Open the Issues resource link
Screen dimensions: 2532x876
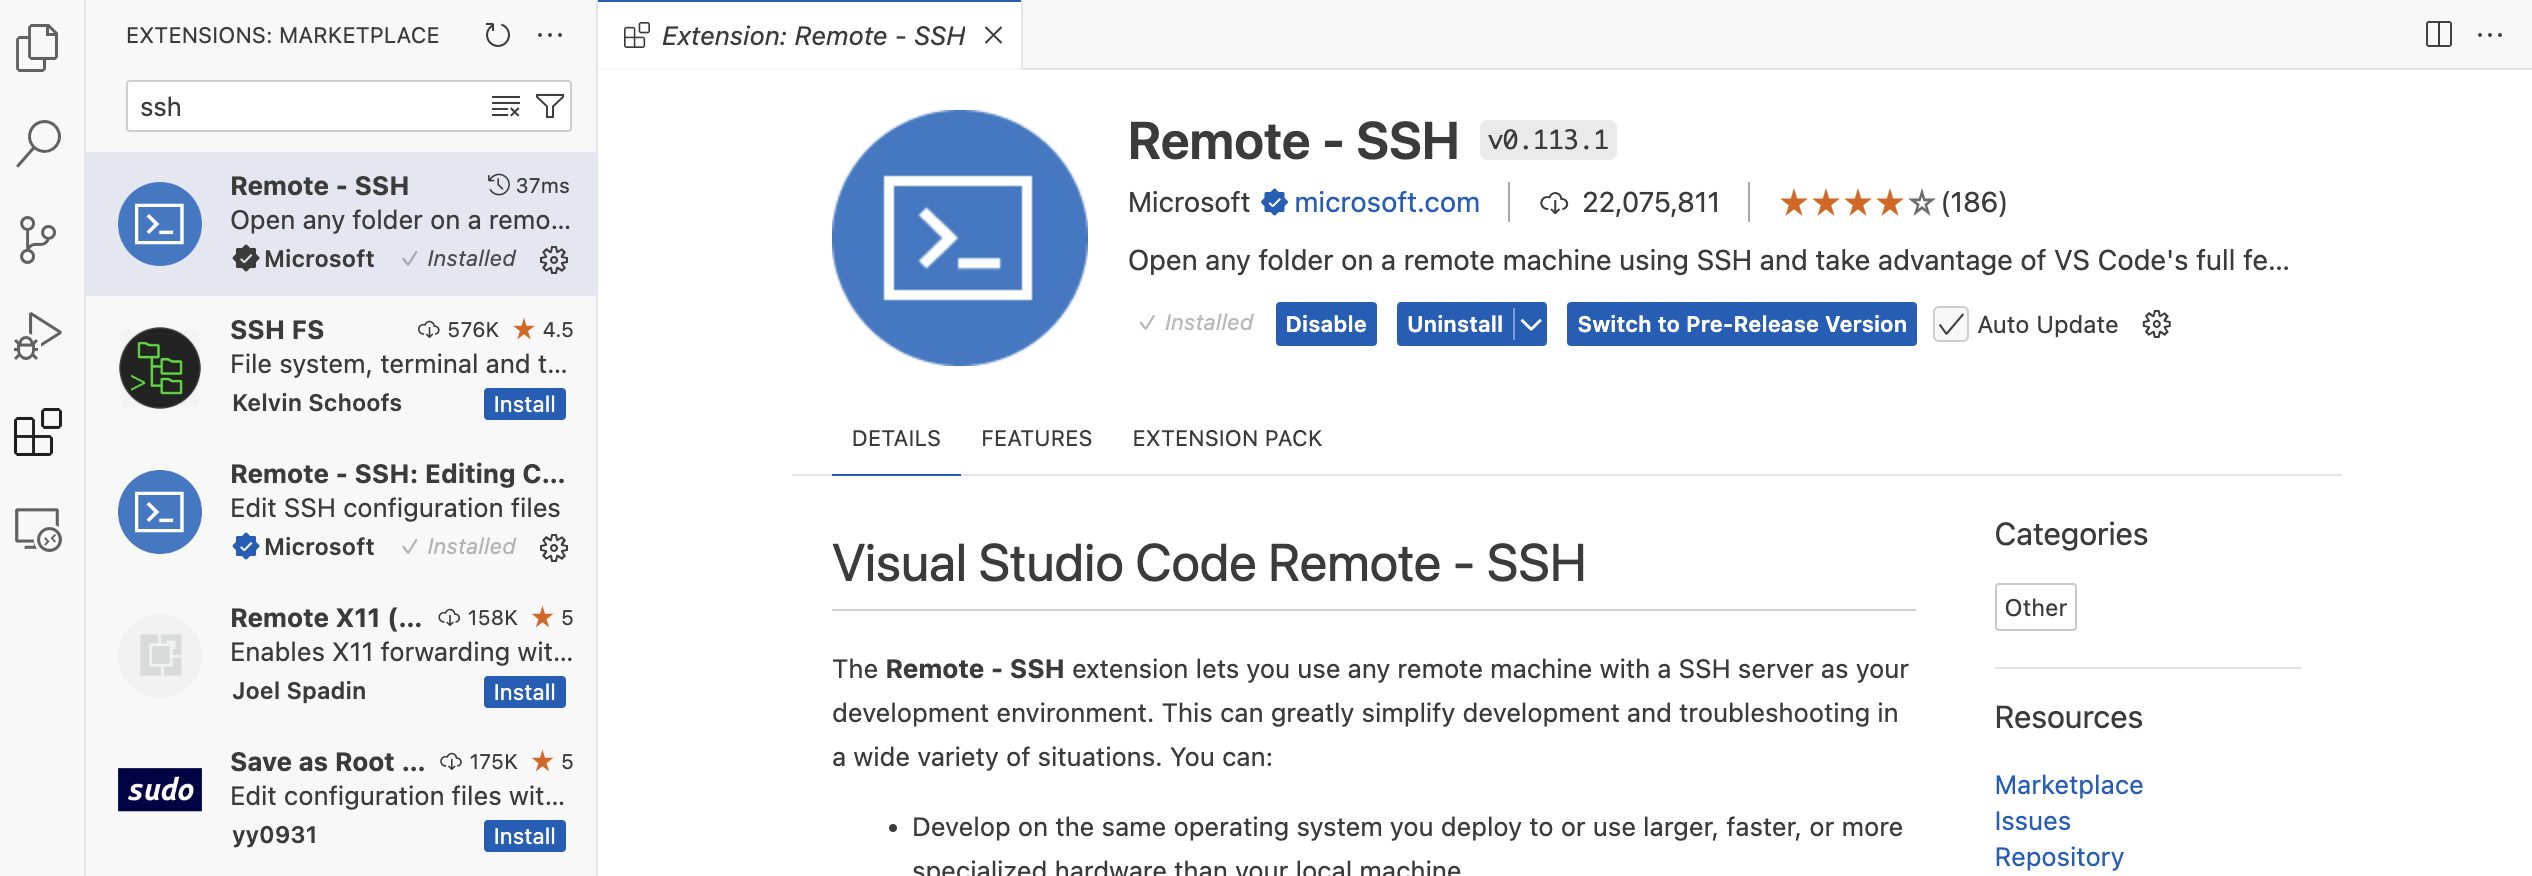(2033, 821)
